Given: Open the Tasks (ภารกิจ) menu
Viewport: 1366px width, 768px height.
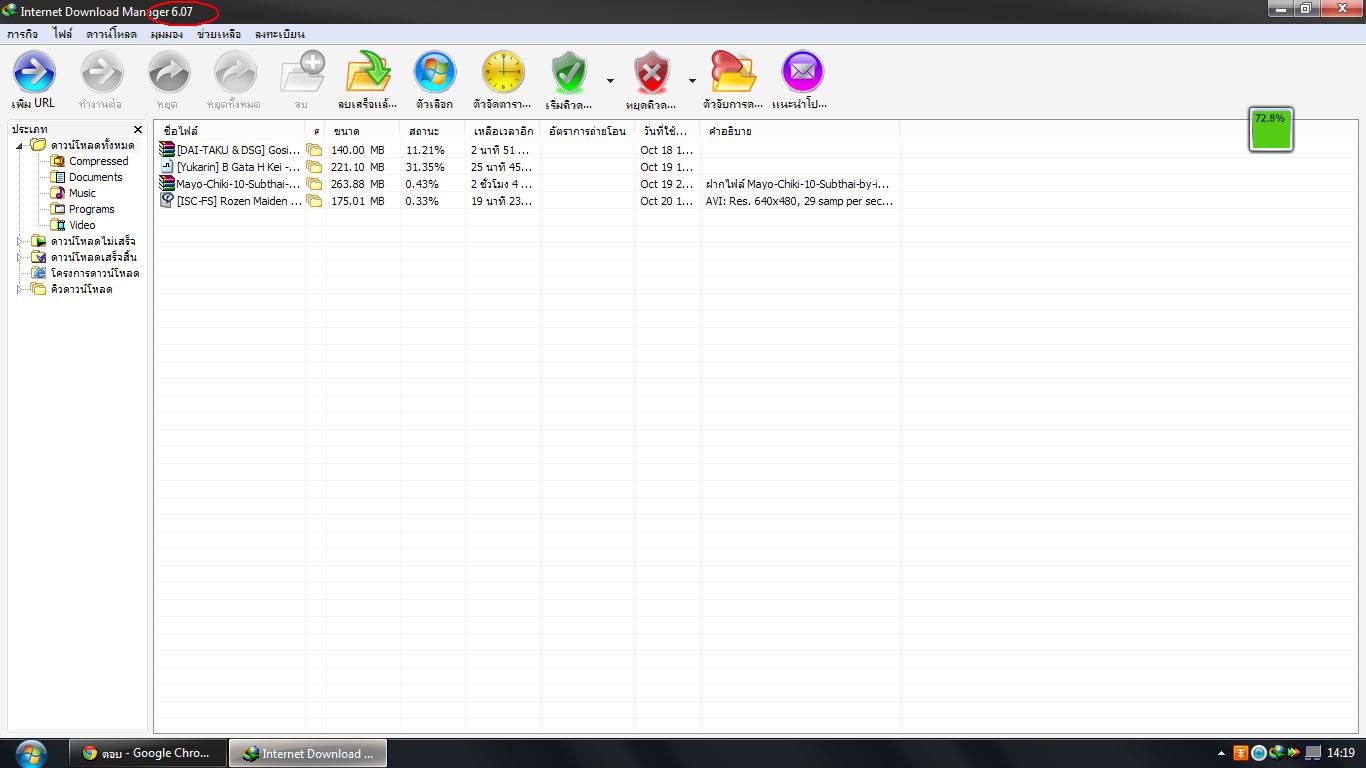Looking at the screenshot, I should pos(22,34).
